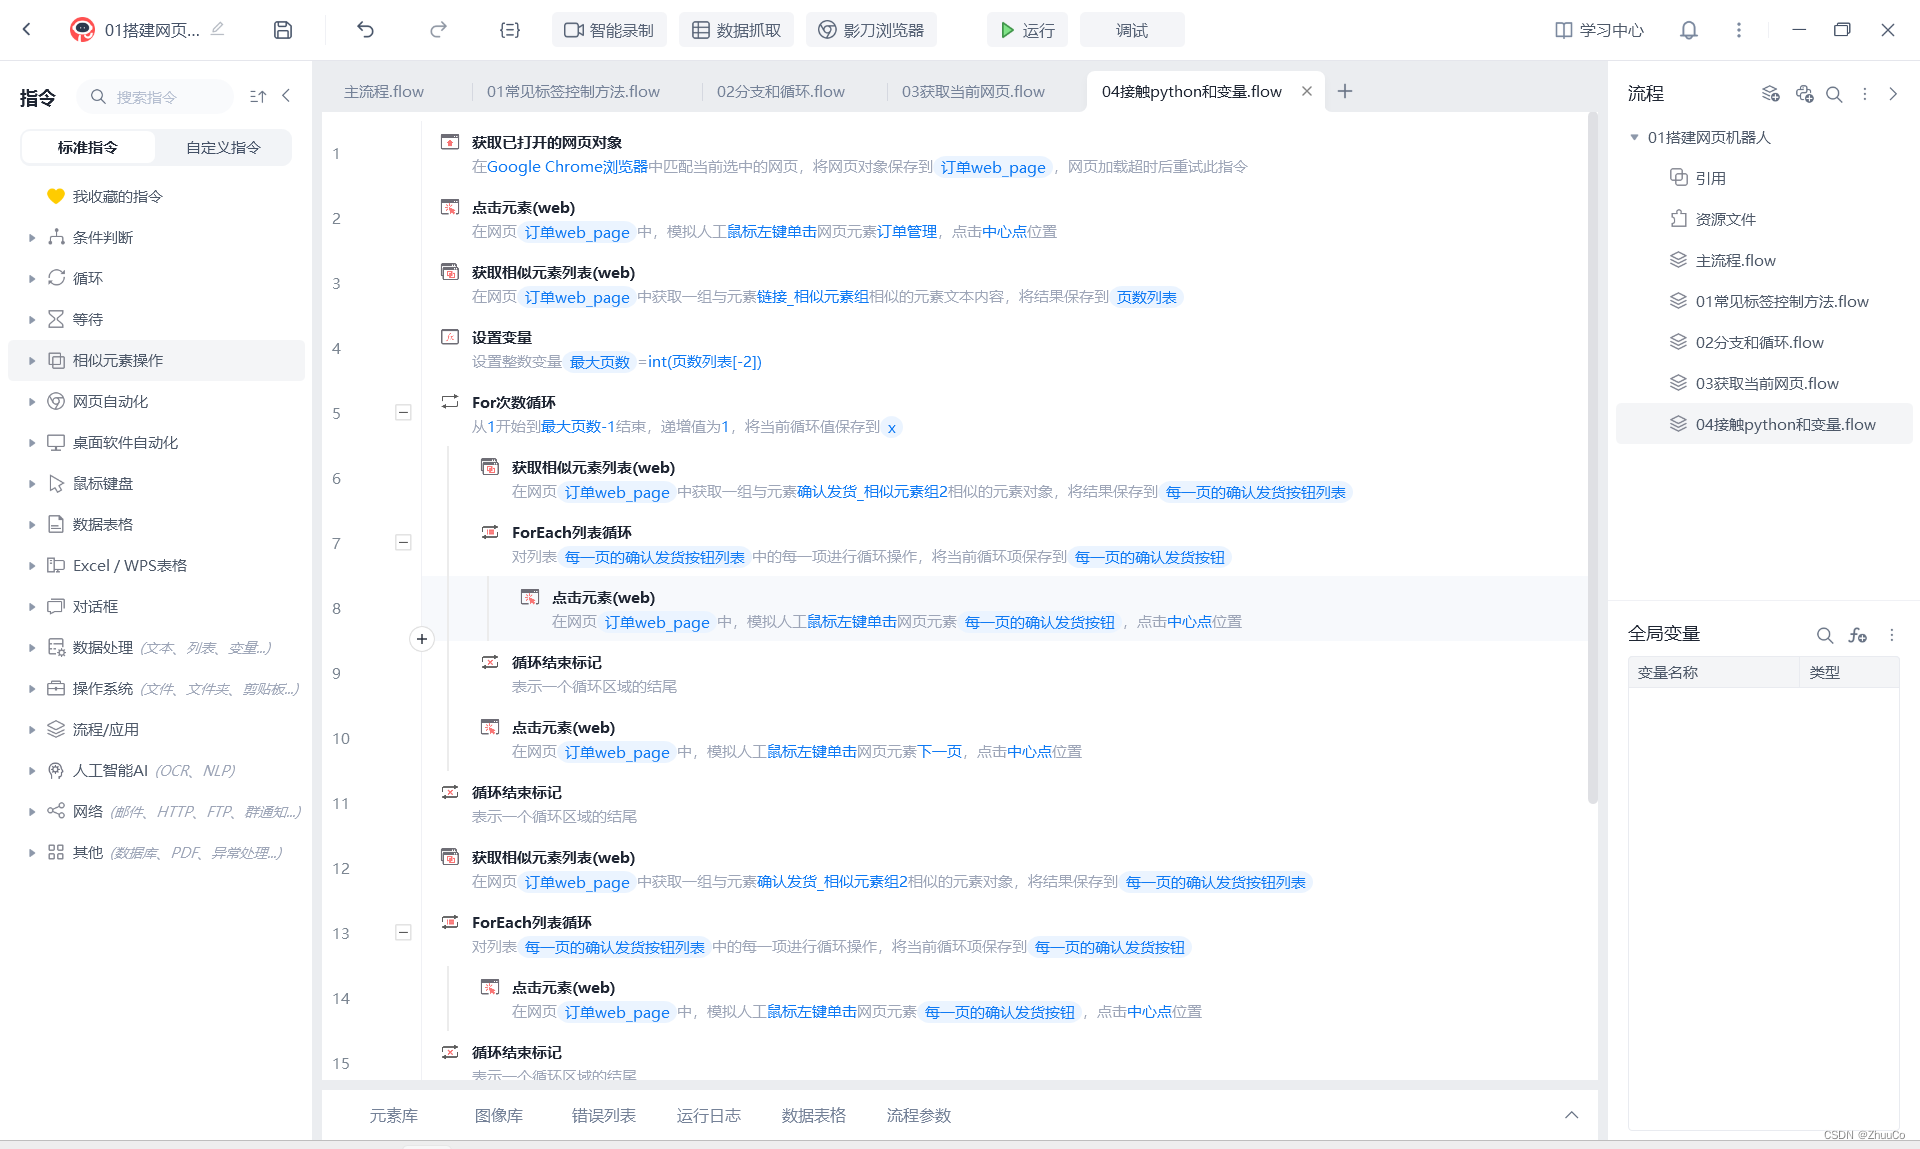This screenshot has width=1920, height=1149.
Task: Open 我收藏的指令 favorites
Action: click(x=117, y=196)
